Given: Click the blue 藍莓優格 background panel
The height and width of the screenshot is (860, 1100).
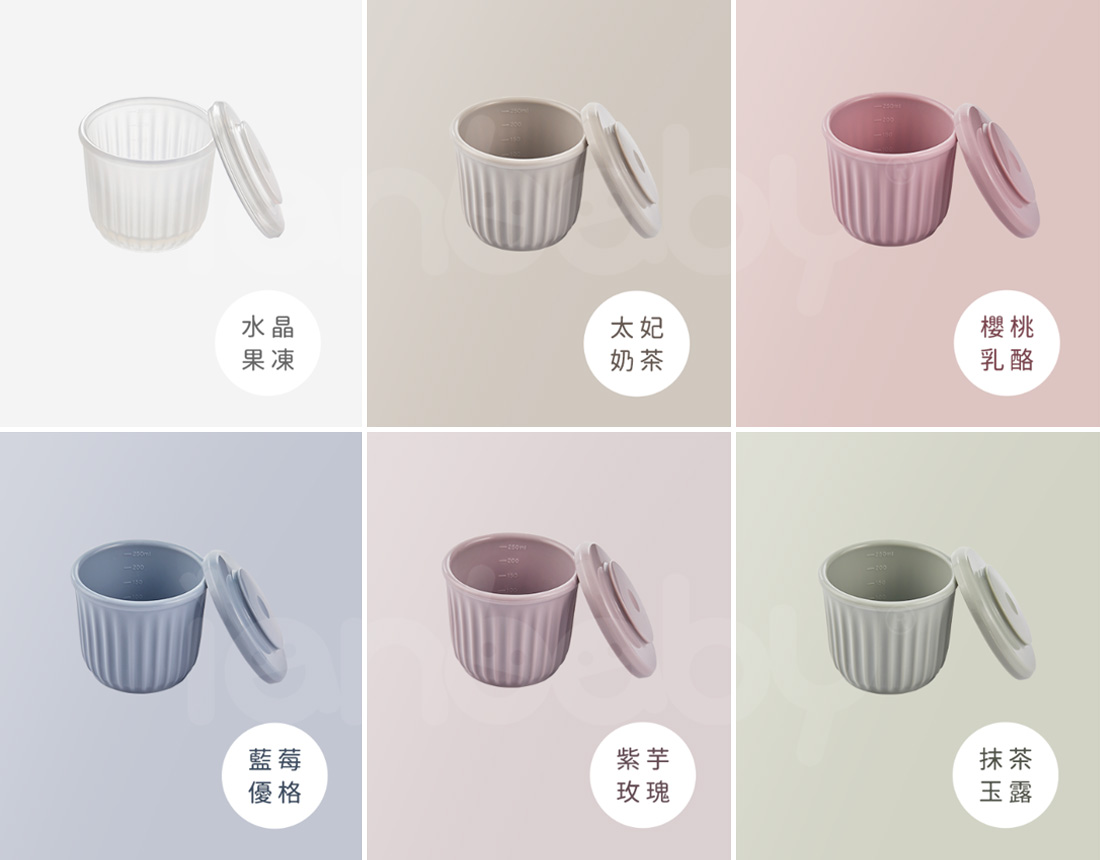Looking at the screenshot, I should pyautogui.click(x=181, y=646).
